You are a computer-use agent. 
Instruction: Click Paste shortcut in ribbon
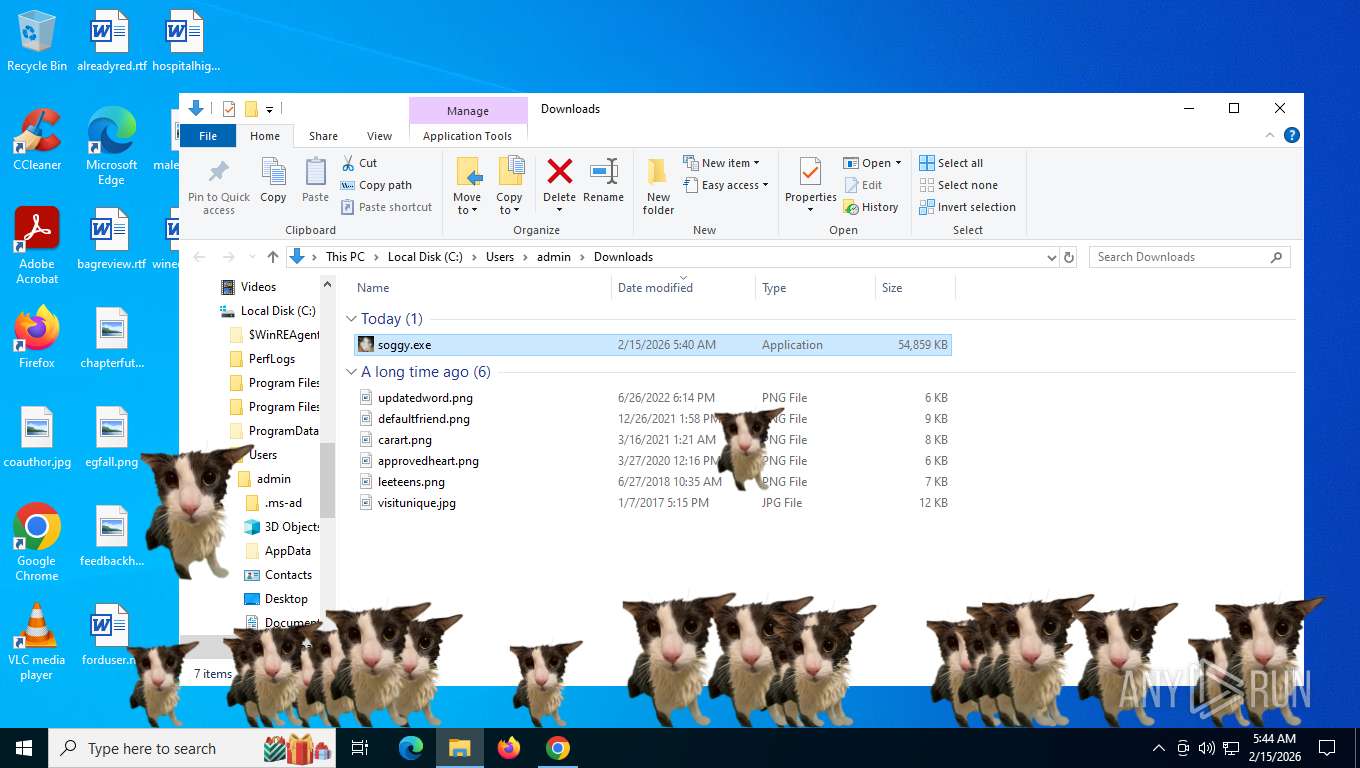(386, 207)
